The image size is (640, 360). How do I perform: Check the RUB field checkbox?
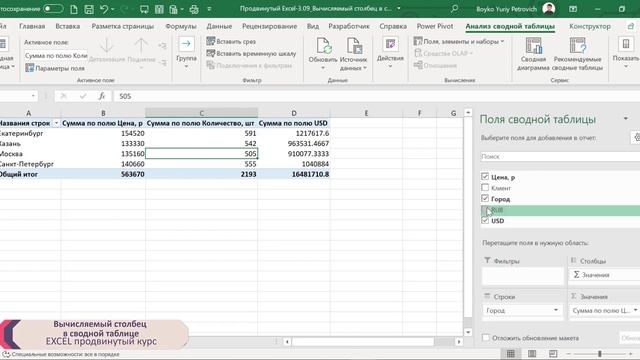[485, 210]
